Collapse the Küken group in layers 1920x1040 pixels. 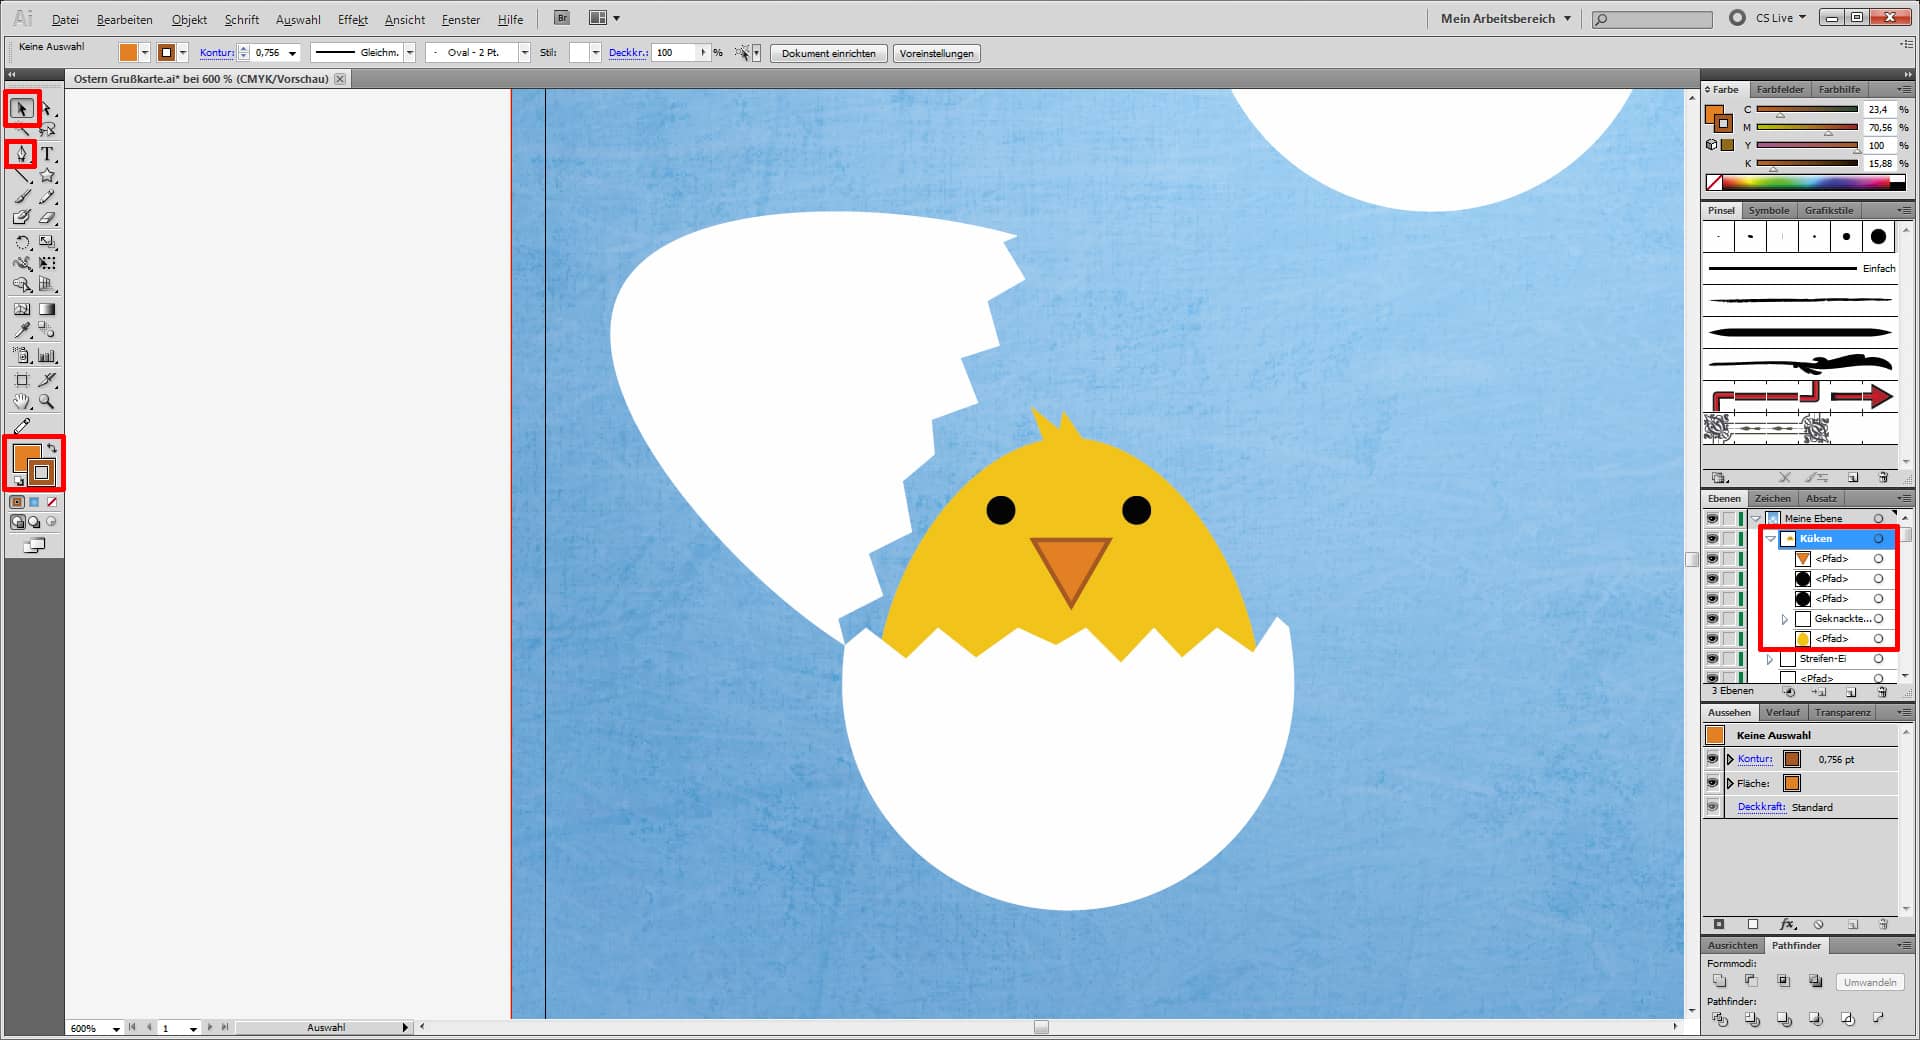point(1771,539)
